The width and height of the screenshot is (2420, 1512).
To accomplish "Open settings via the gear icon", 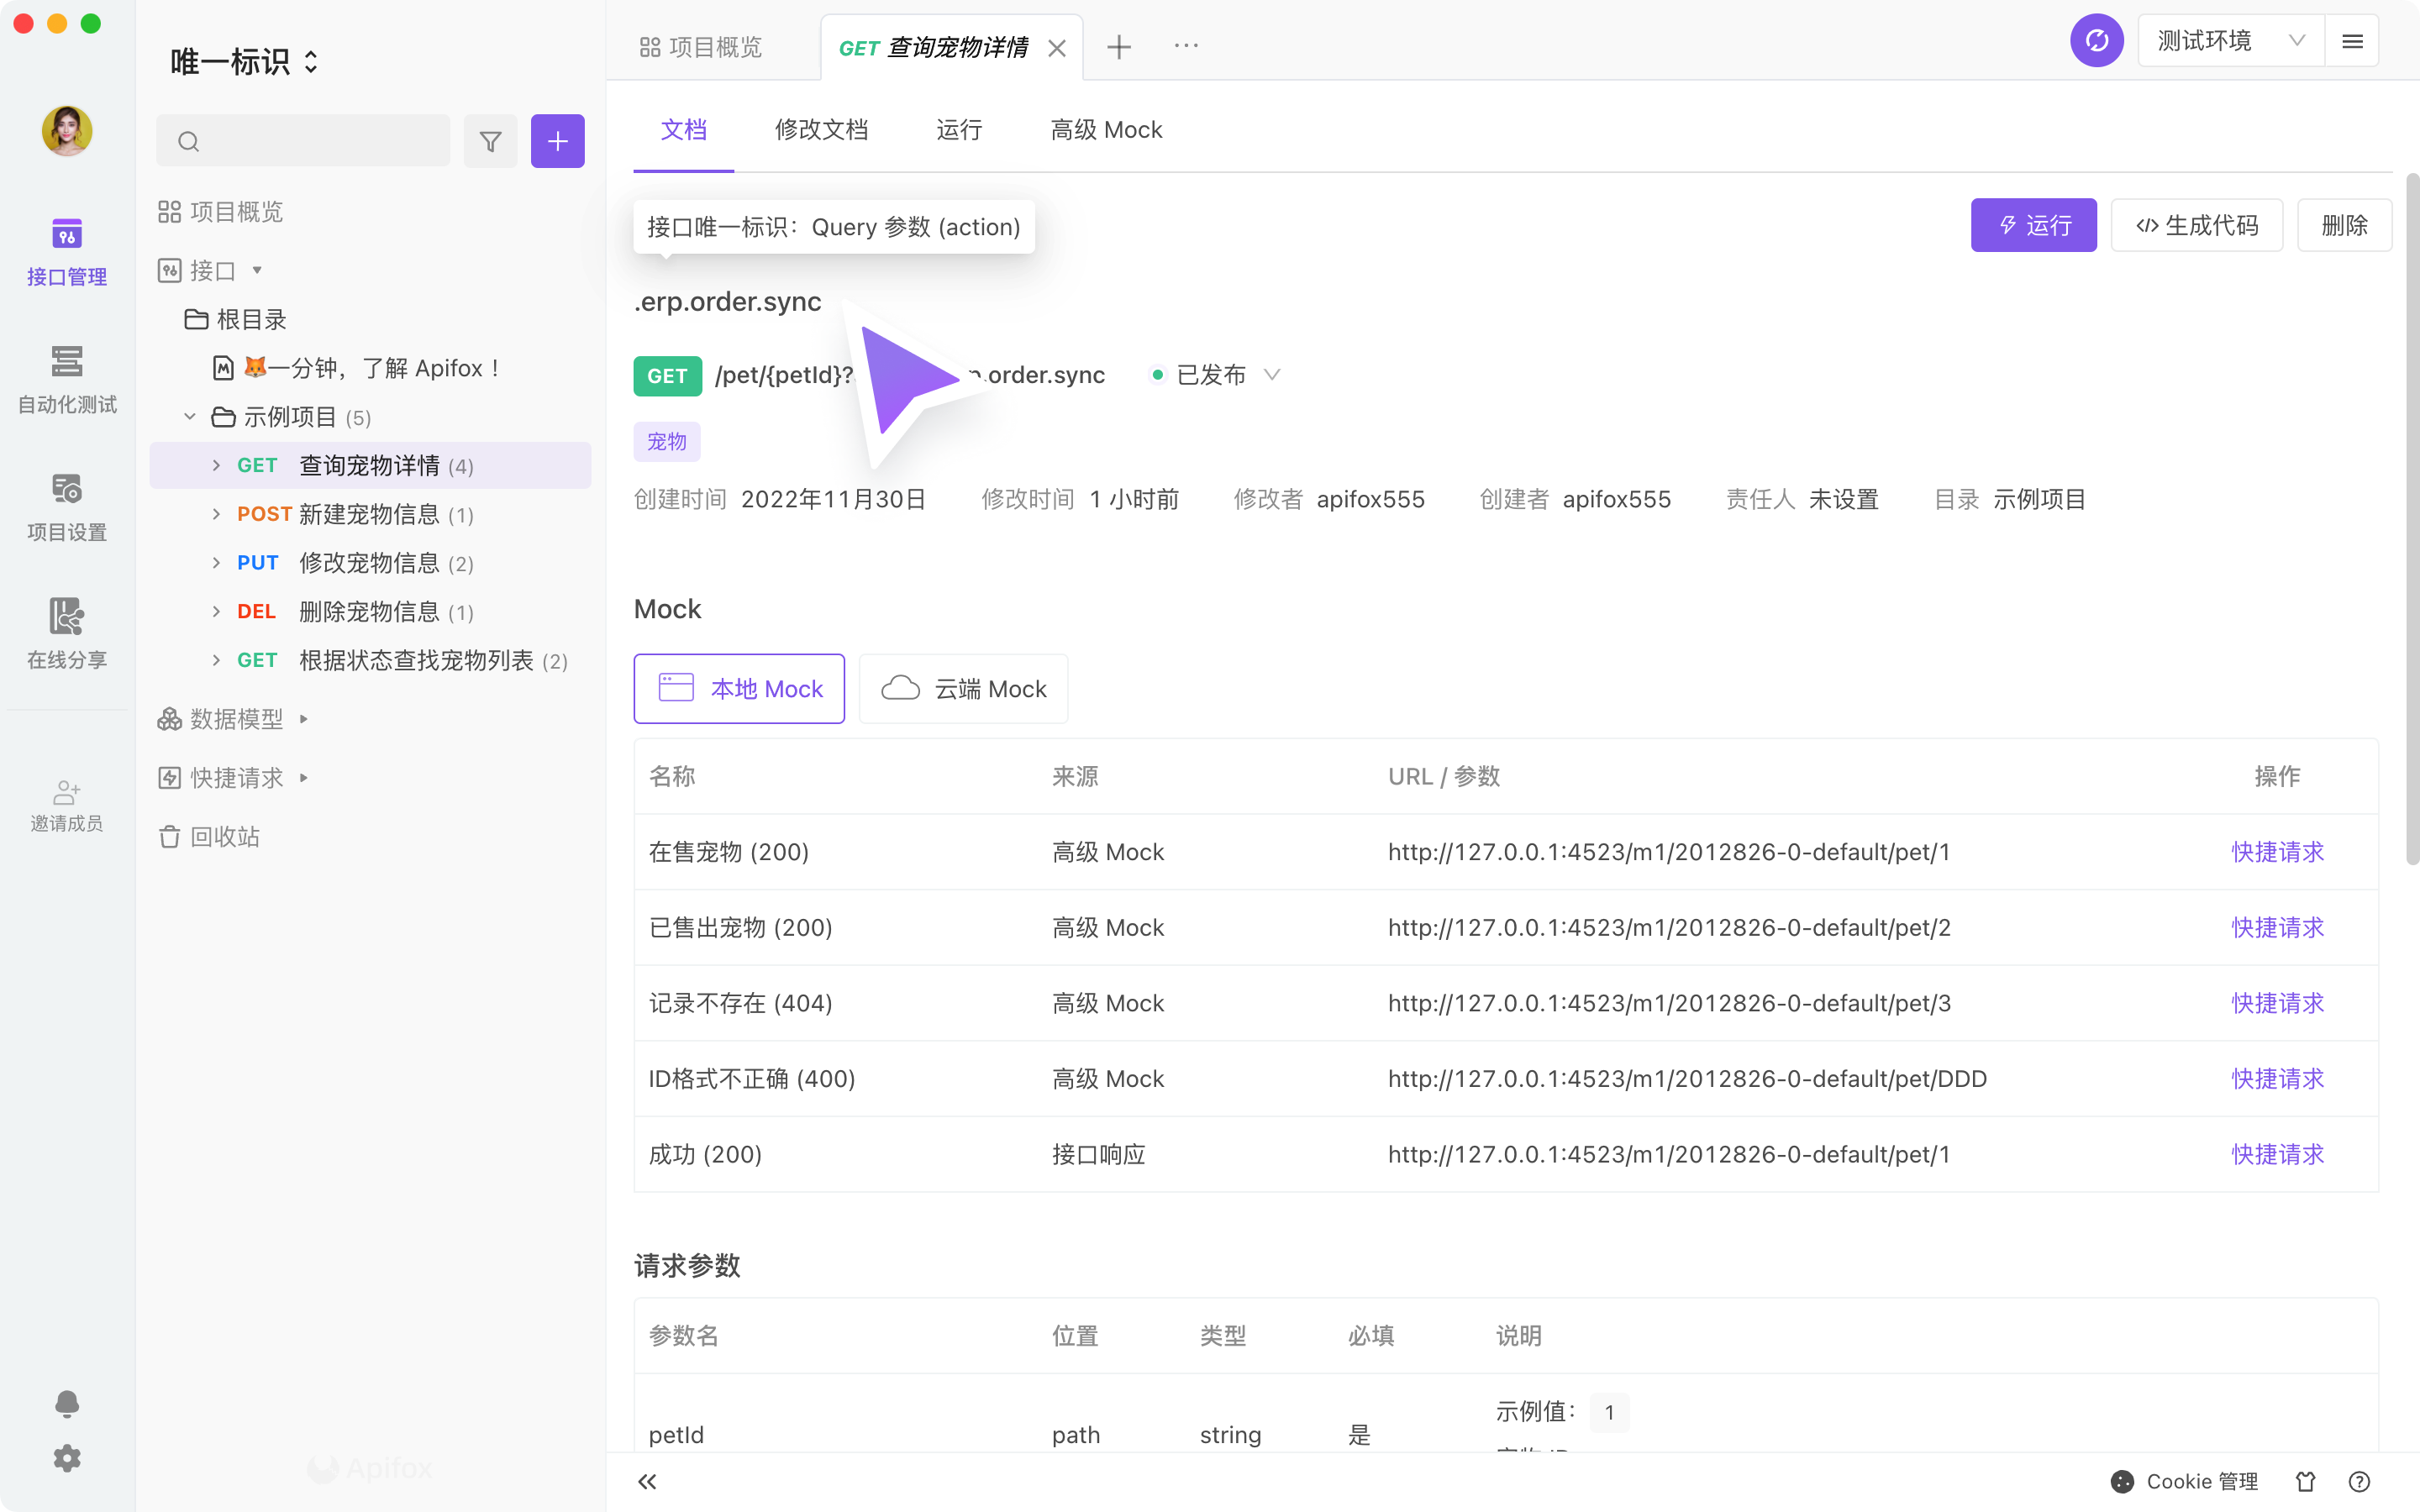I will (67, 1458).
